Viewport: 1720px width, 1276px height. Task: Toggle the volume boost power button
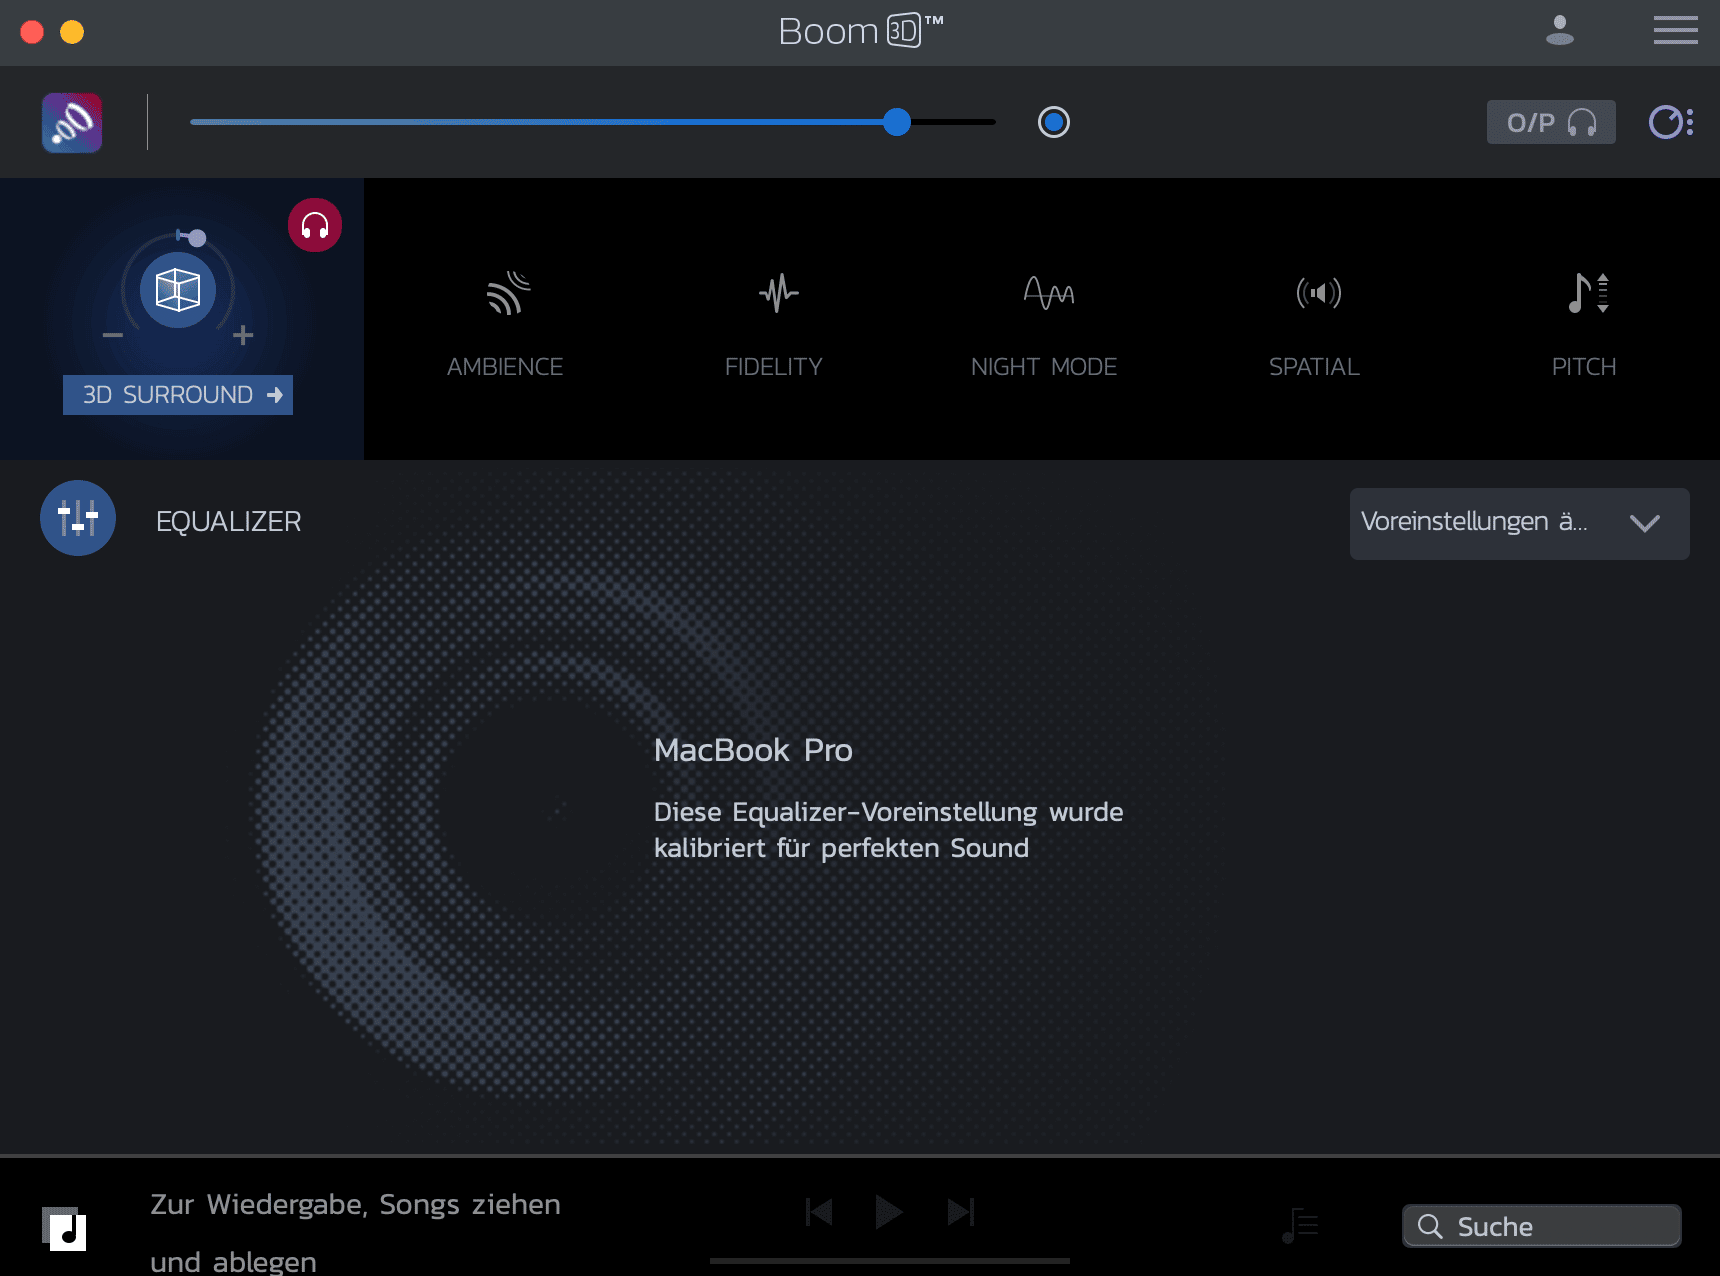pos(1054,122)
